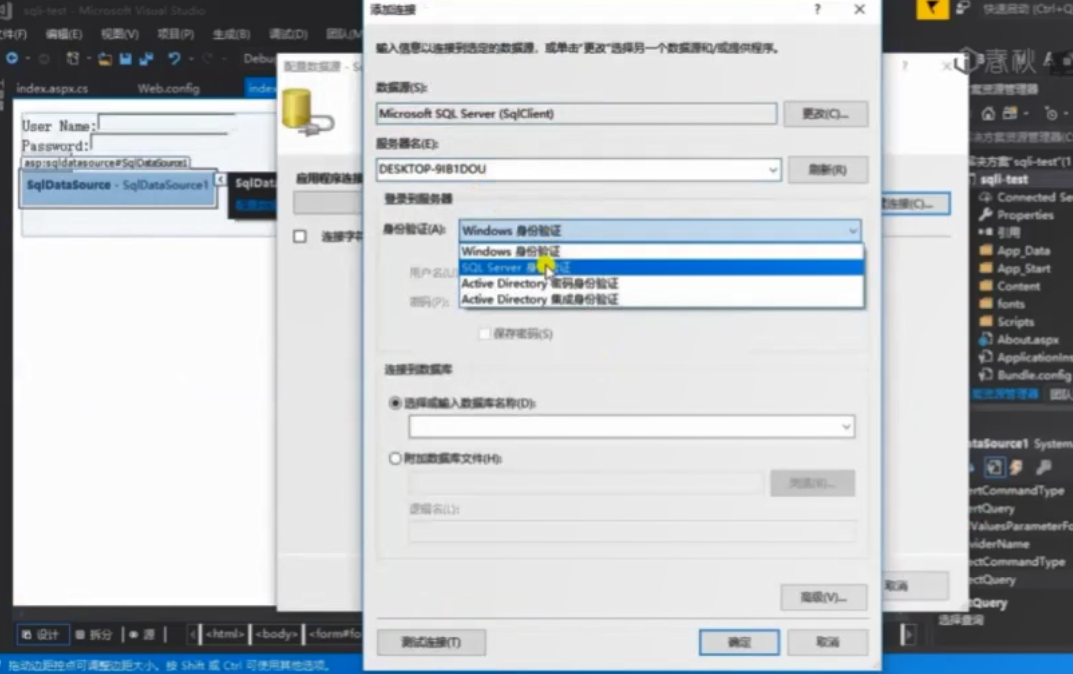Switch to Design view tab at bottom
This screenshot has width=1073, height=674.
(x=41, y=635)
